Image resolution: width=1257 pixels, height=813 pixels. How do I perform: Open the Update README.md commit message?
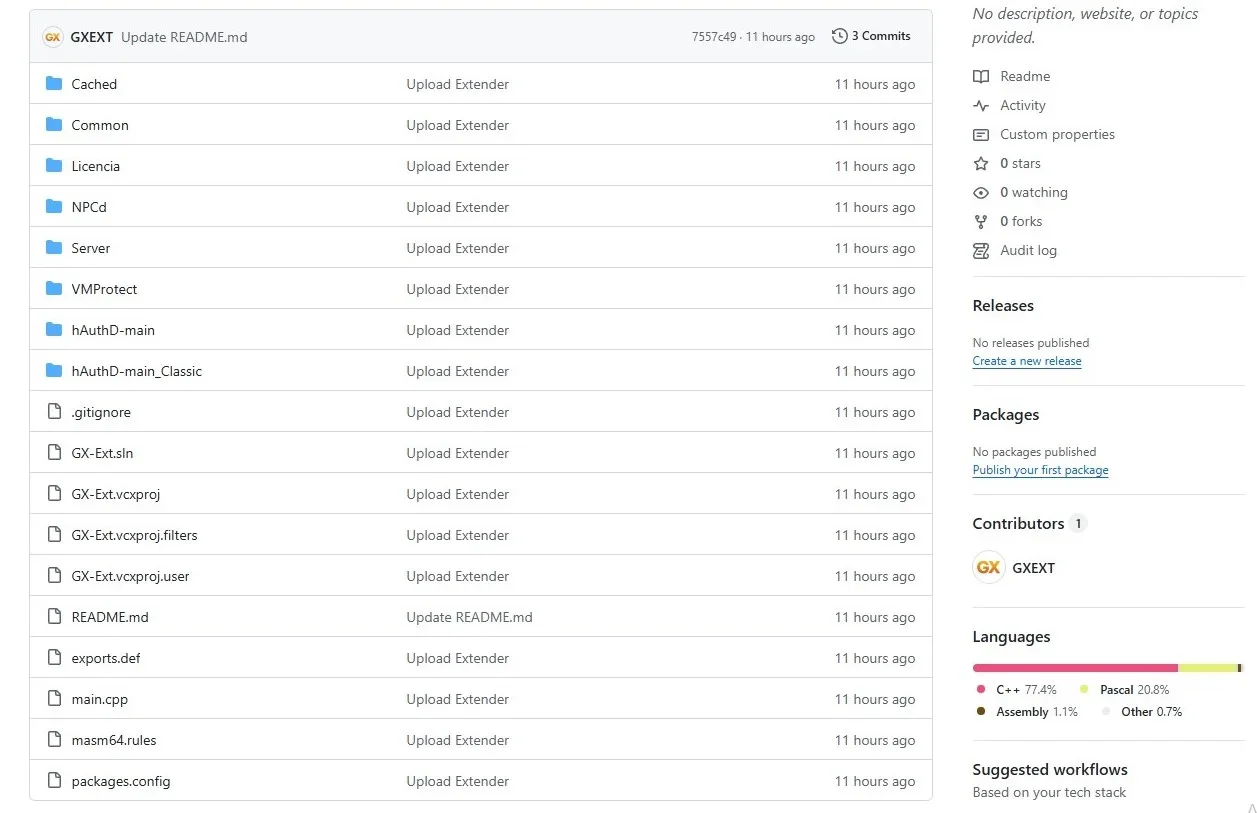[184, 37]
